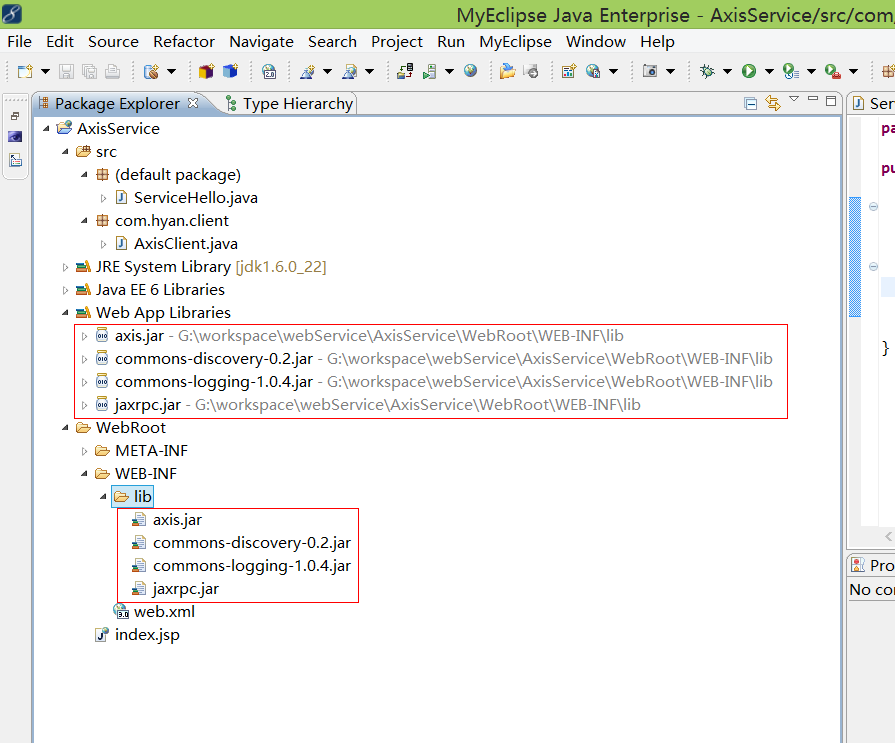Close the Package Explorer tab

(193, 103)
